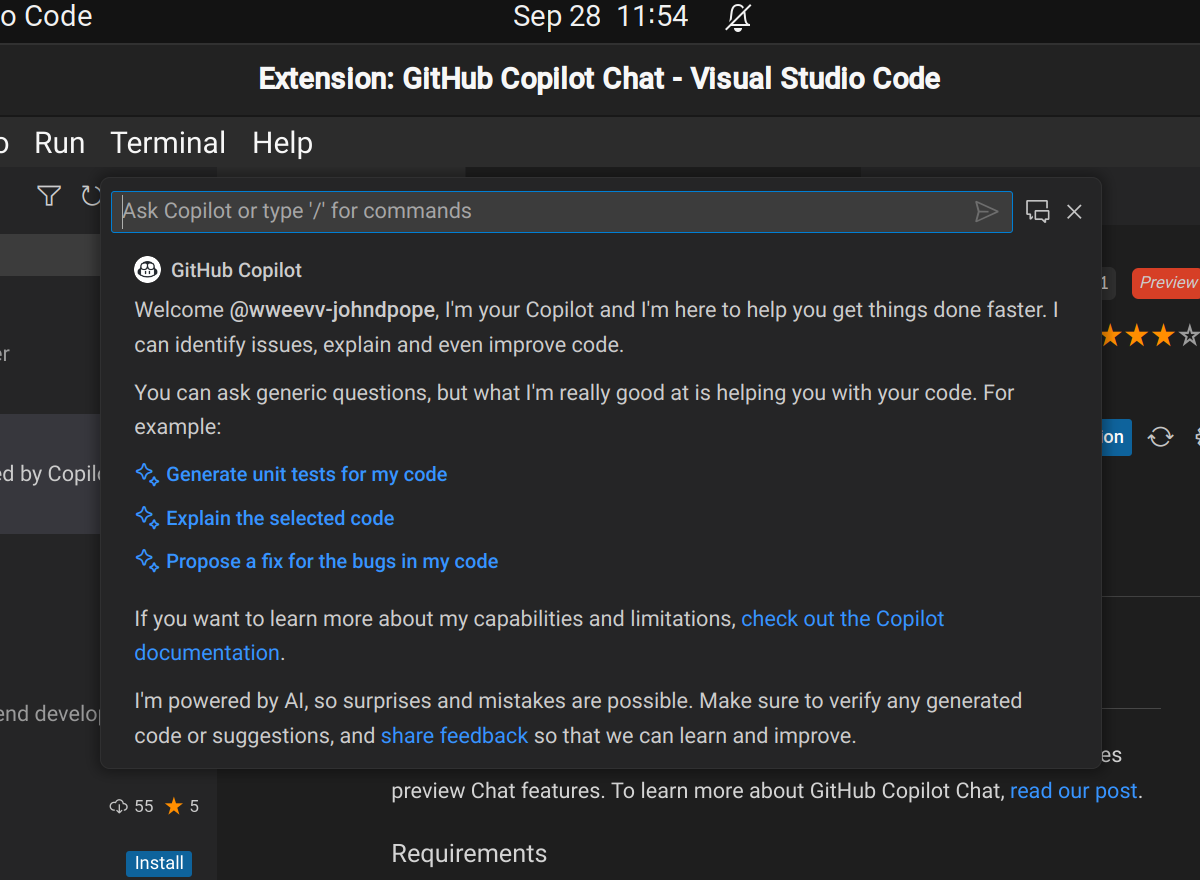Refresh the extensions list

(x=91, y=196)
